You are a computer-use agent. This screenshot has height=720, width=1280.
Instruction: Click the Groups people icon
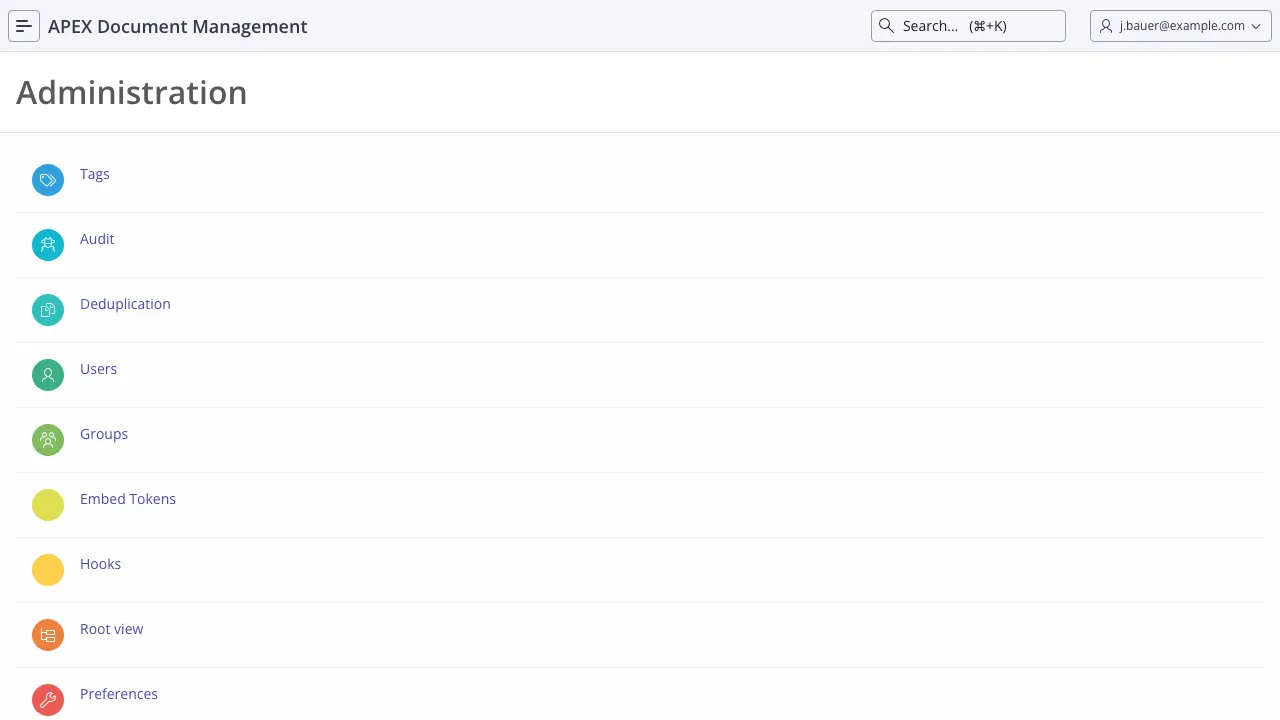pos(48,440)
